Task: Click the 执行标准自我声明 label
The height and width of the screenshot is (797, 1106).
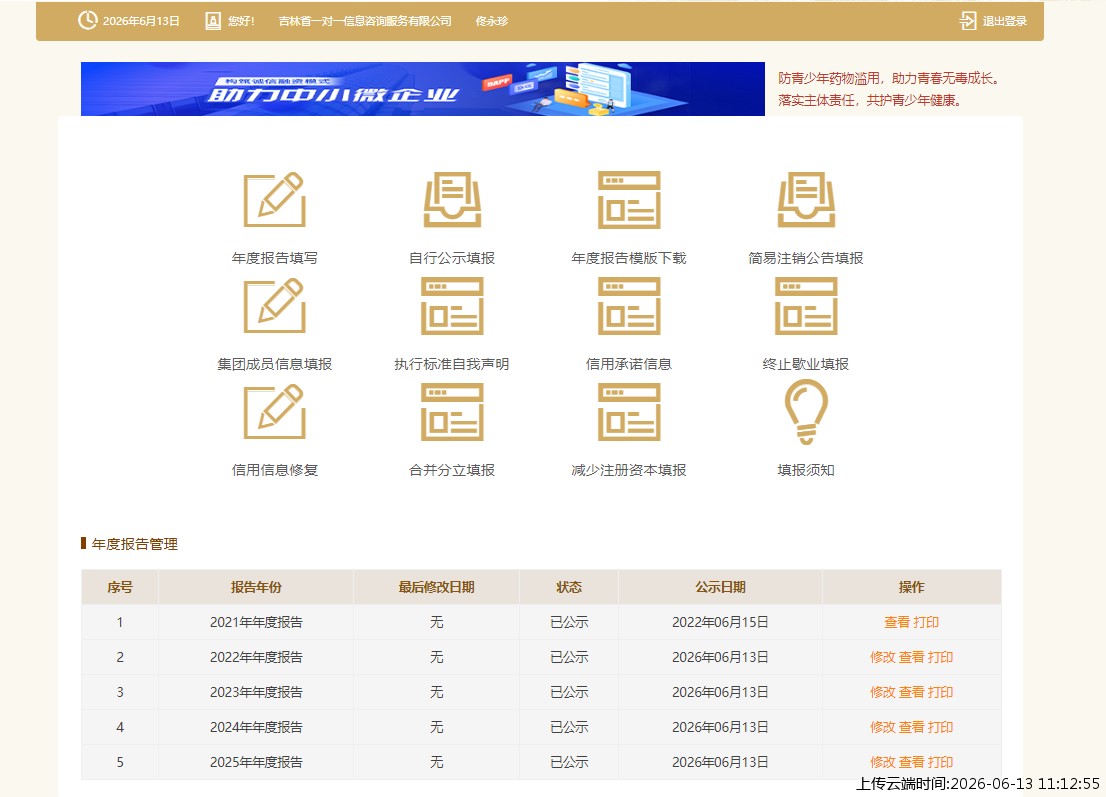Action: point(452,364)
